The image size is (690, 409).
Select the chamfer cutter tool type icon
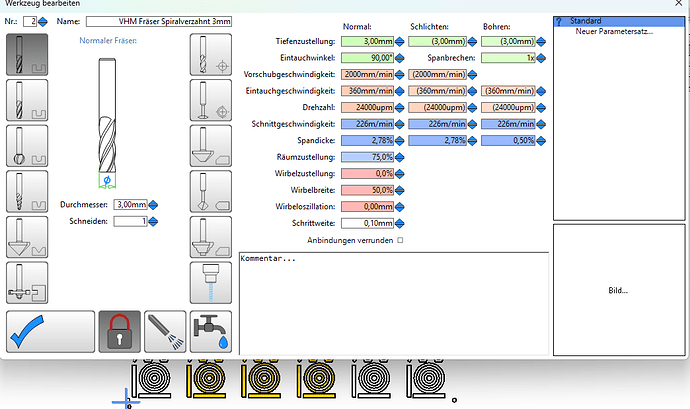click(x=211, y=146)
